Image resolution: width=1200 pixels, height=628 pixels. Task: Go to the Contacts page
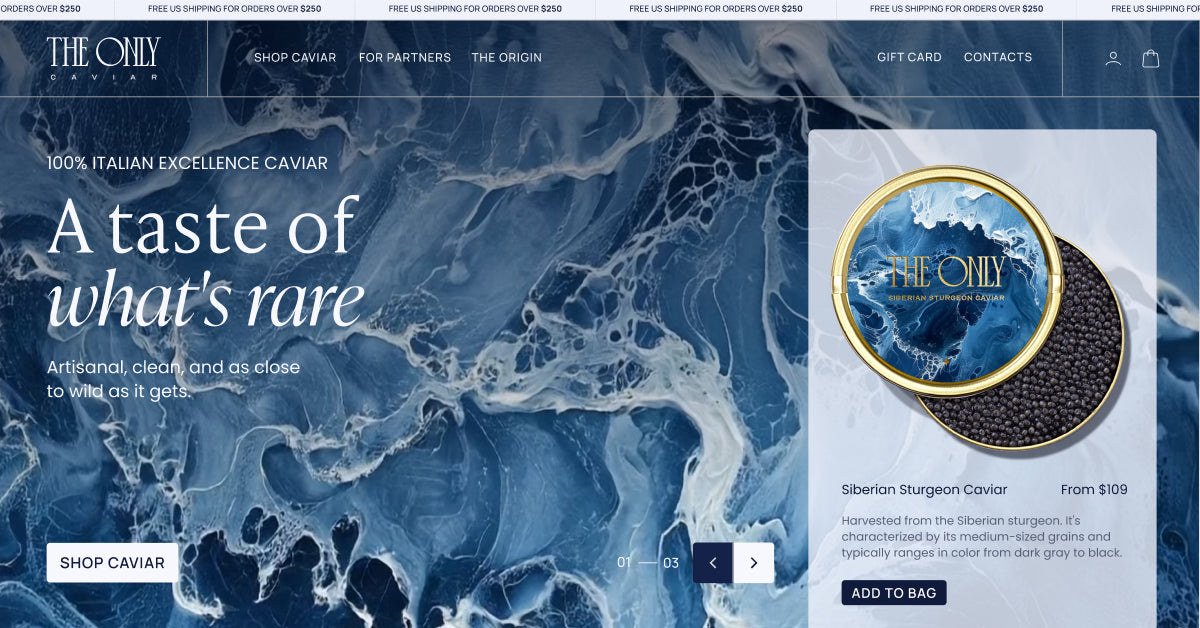coord(998,58)
